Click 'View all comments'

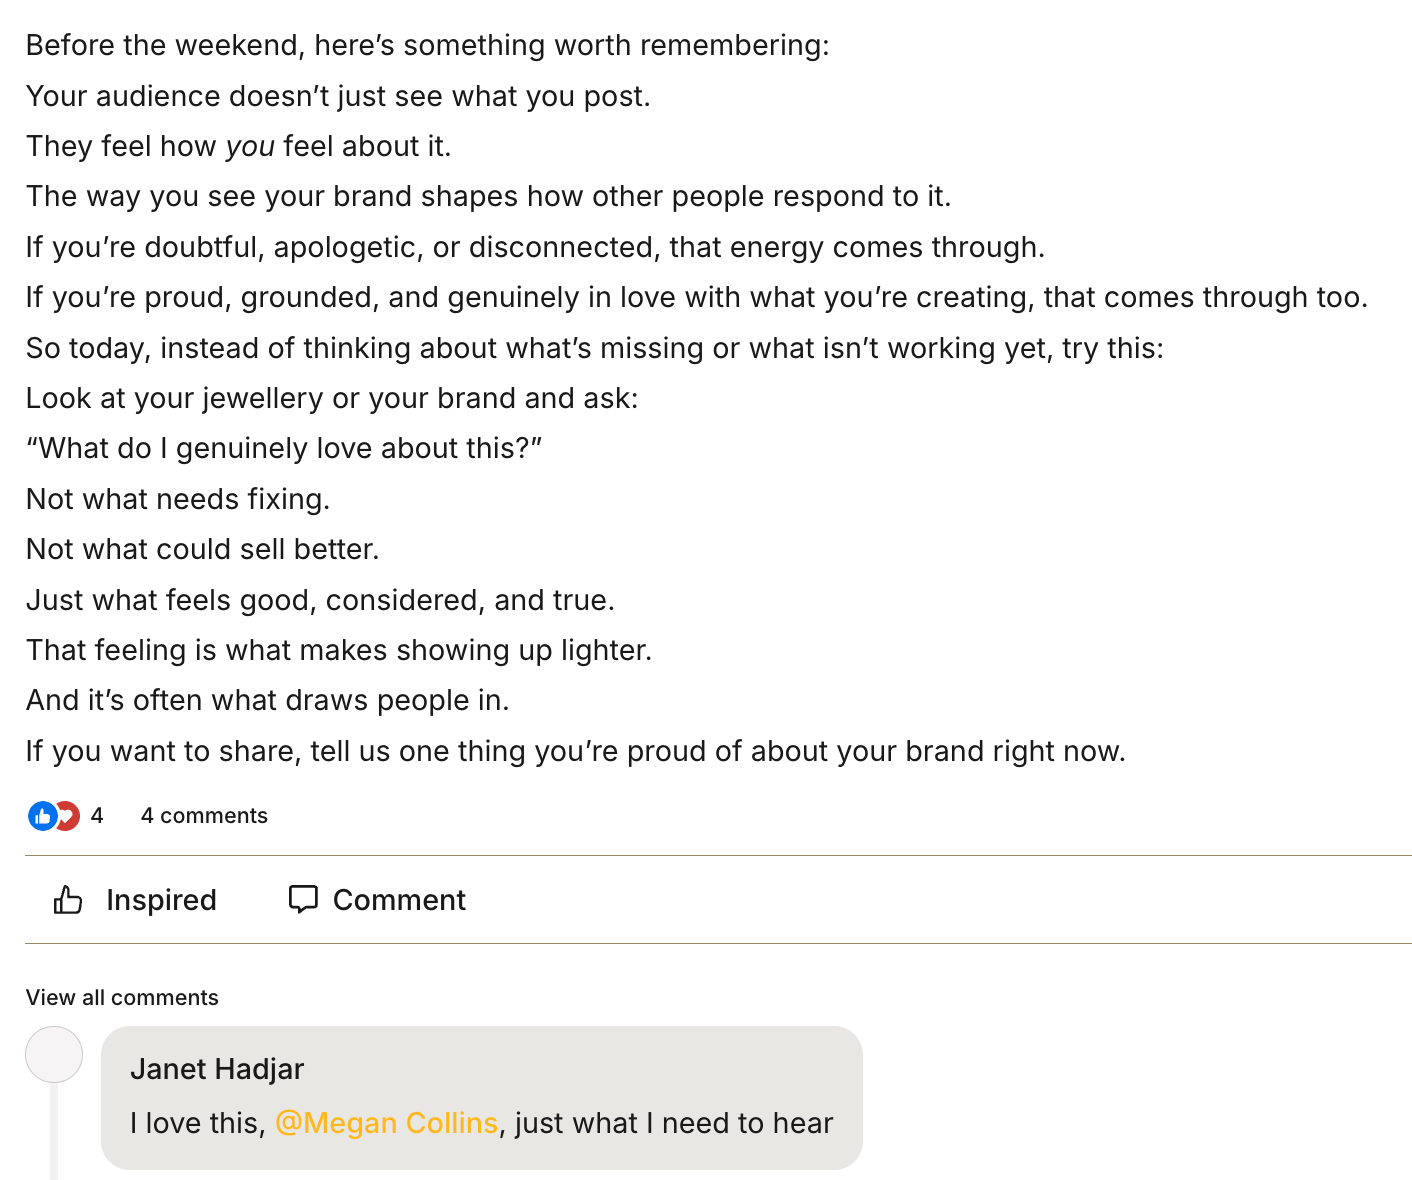pos(122,997)
